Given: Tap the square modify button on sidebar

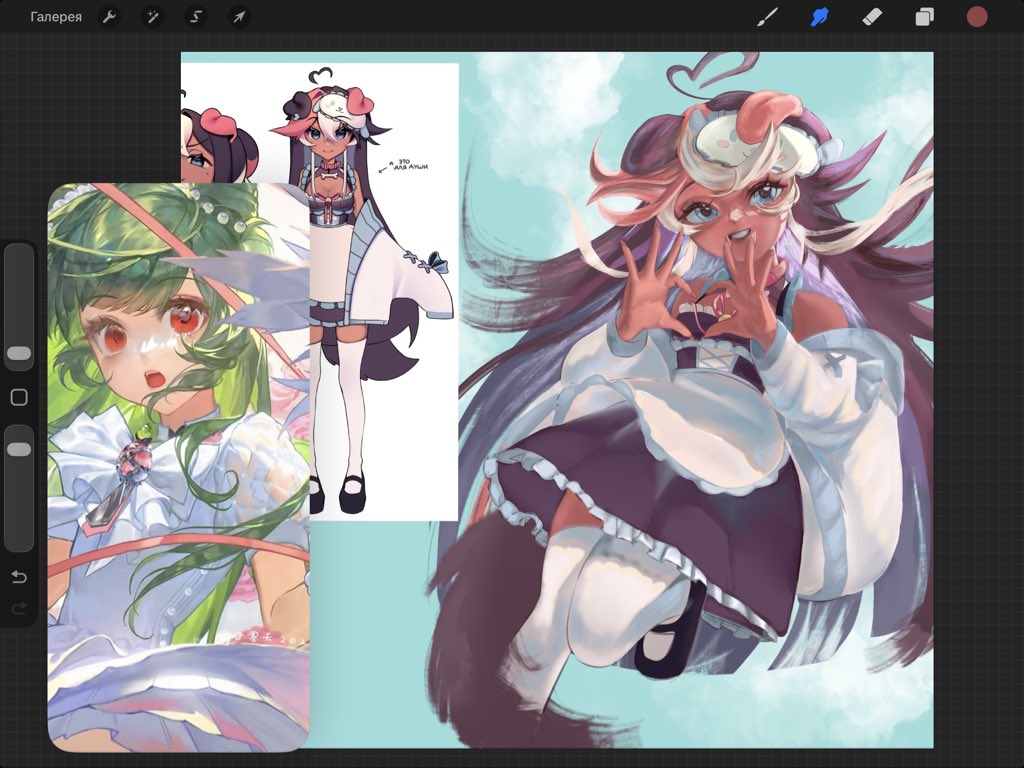Looking at the screenshot, I should tap(19, 397).
